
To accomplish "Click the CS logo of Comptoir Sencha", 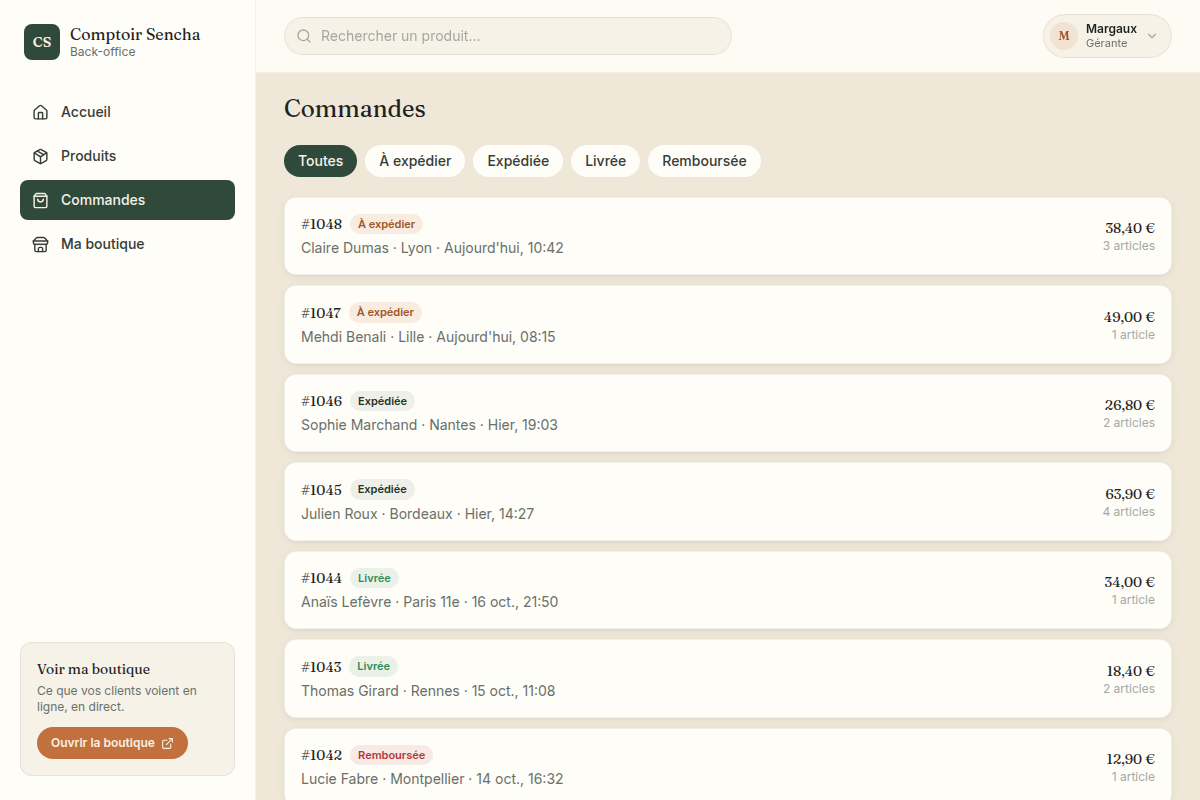I will (42, 42).
